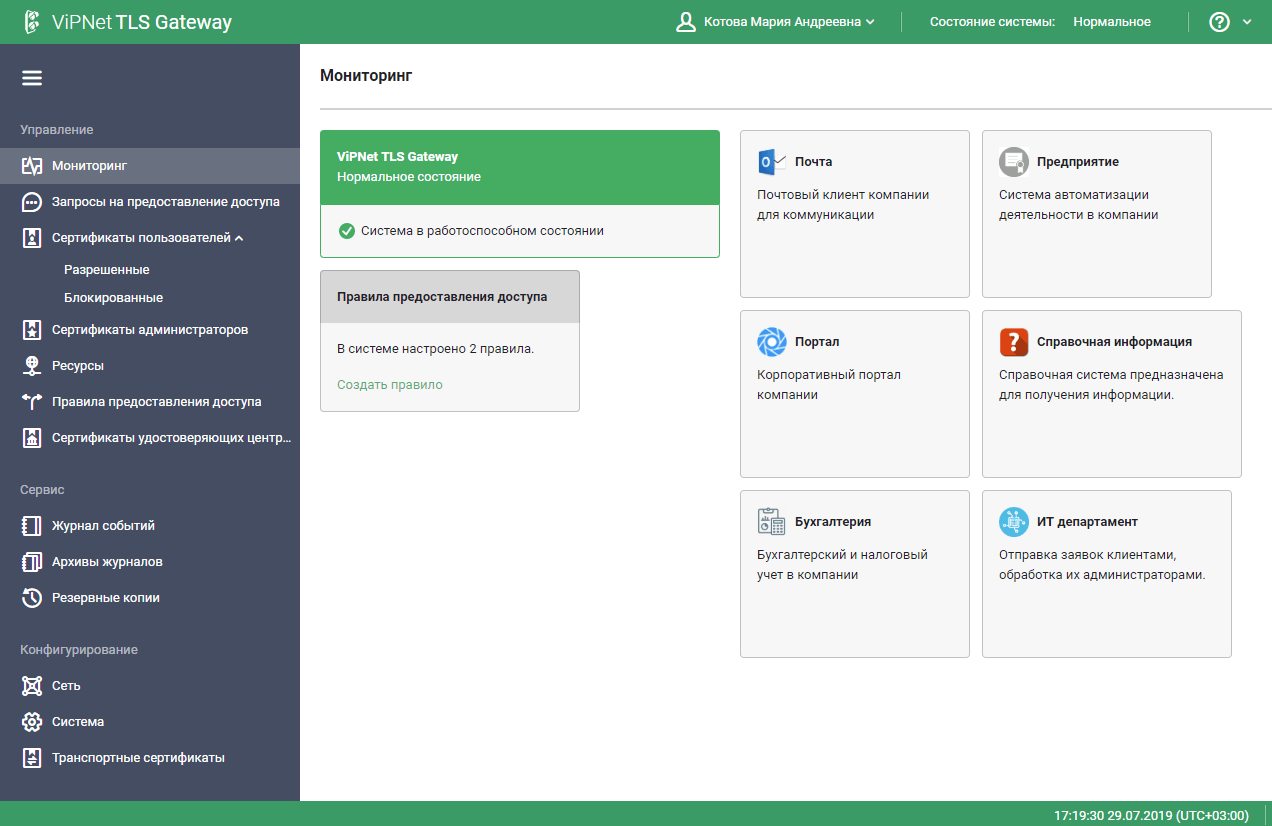The height and width of the screenshot is (826, 1272).
Task: Open the Ресурсы section
Action: tap(150, 366)
